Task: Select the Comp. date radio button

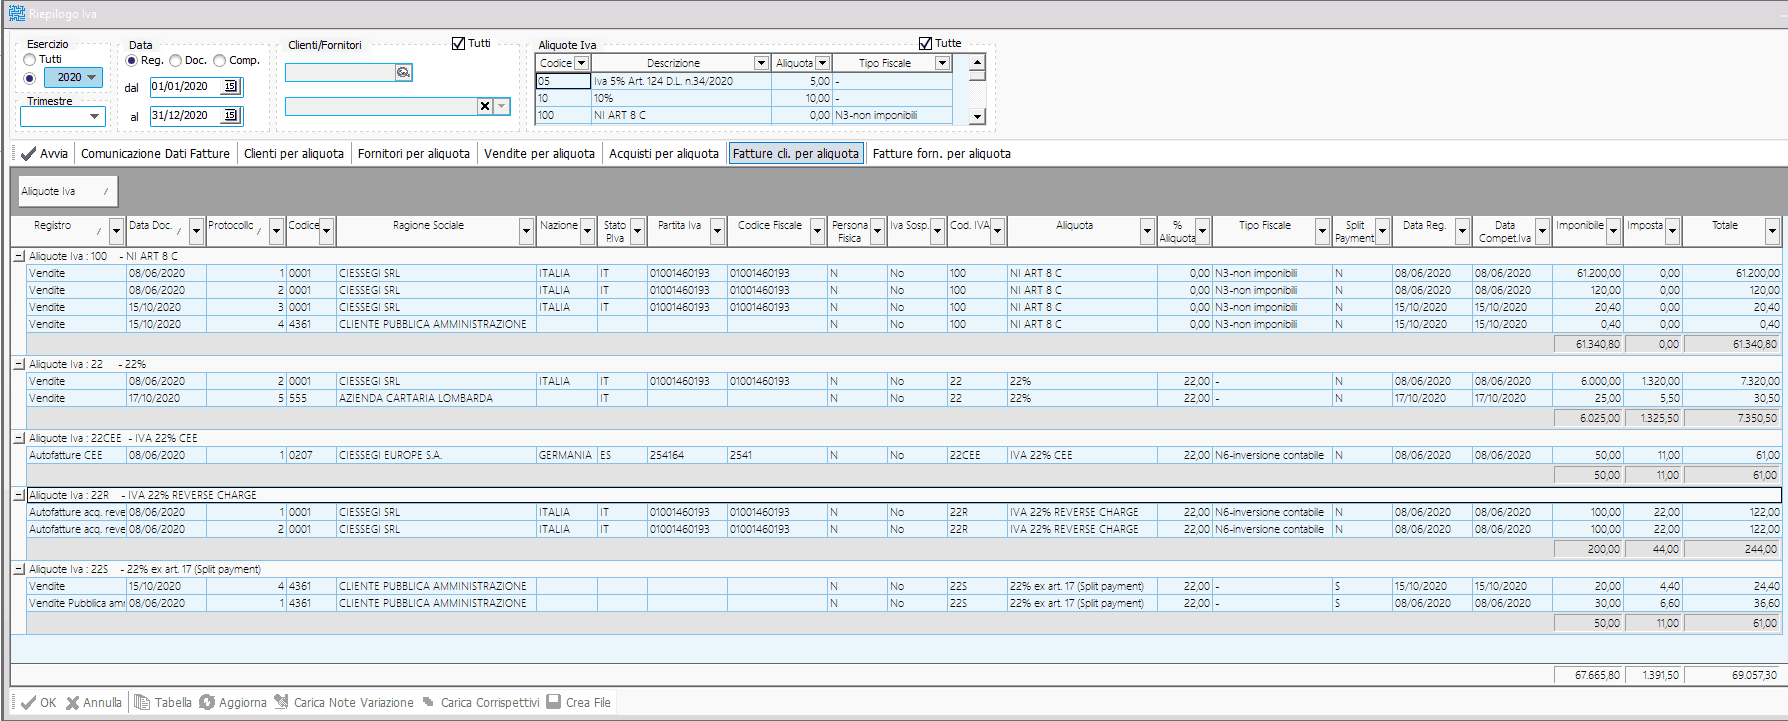Action: pyautogui.click(x=219, y=61)
